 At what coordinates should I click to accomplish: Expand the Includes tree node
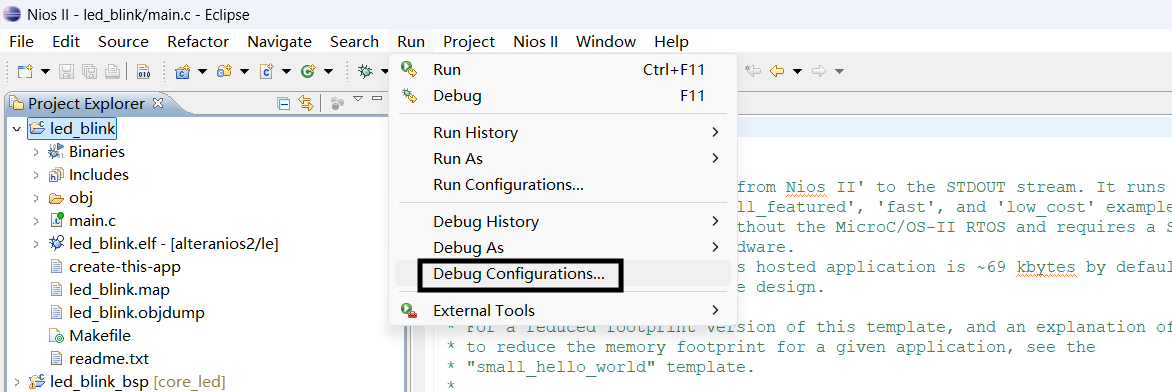pos(35,175)
